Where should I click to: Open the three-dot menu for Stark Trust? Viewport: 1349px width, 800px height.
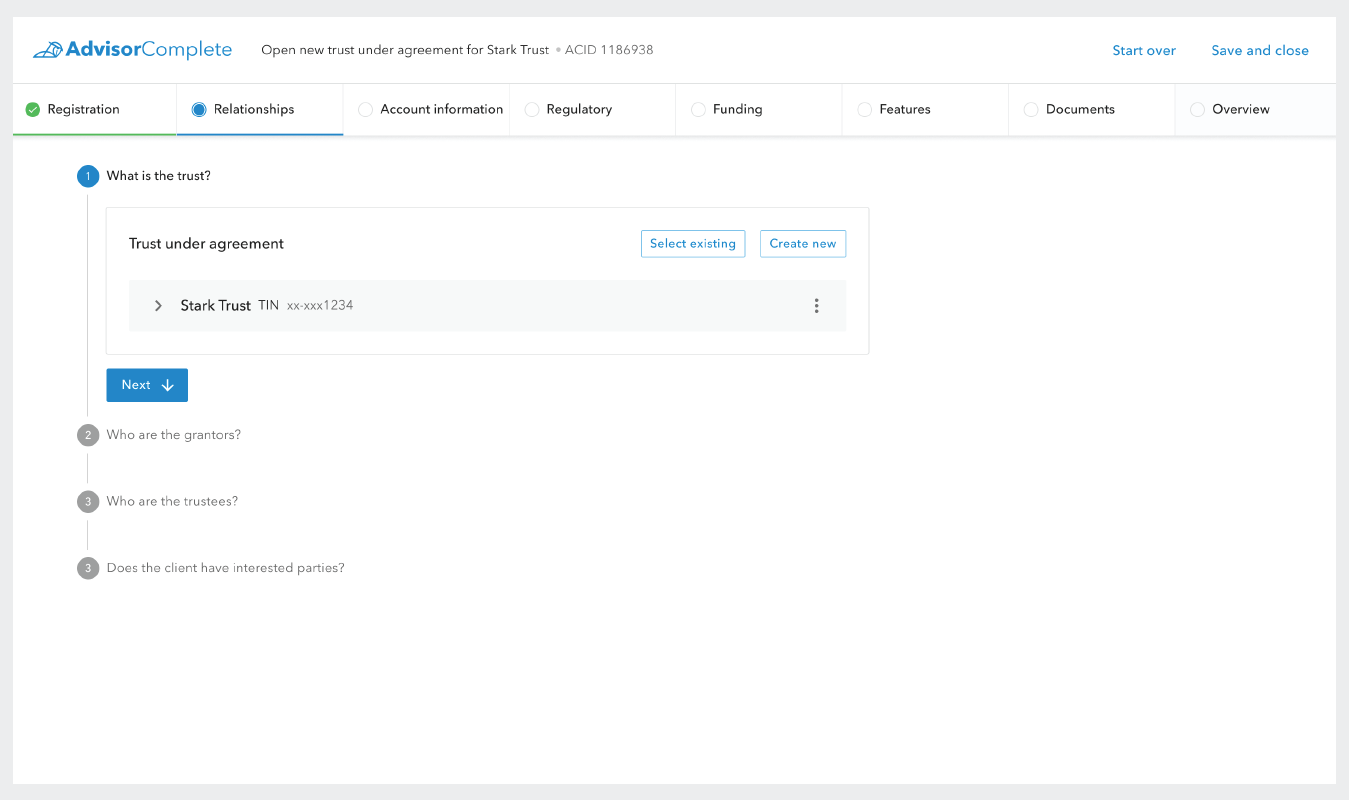click(816, 306)
